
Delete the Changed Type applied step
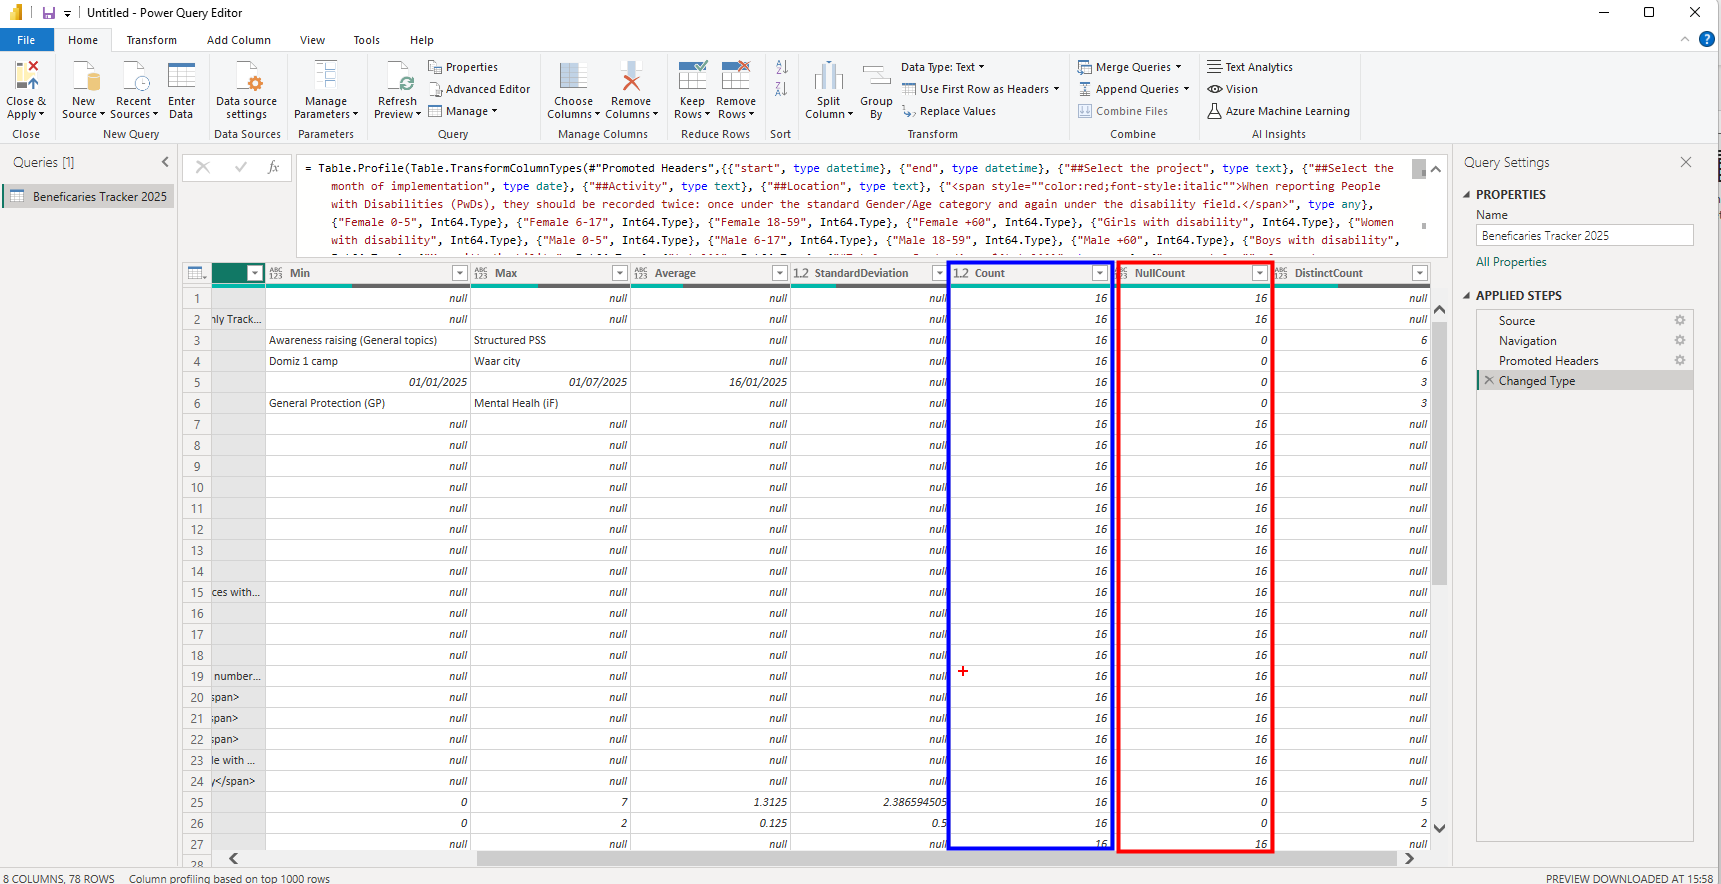coord(1489,381)
